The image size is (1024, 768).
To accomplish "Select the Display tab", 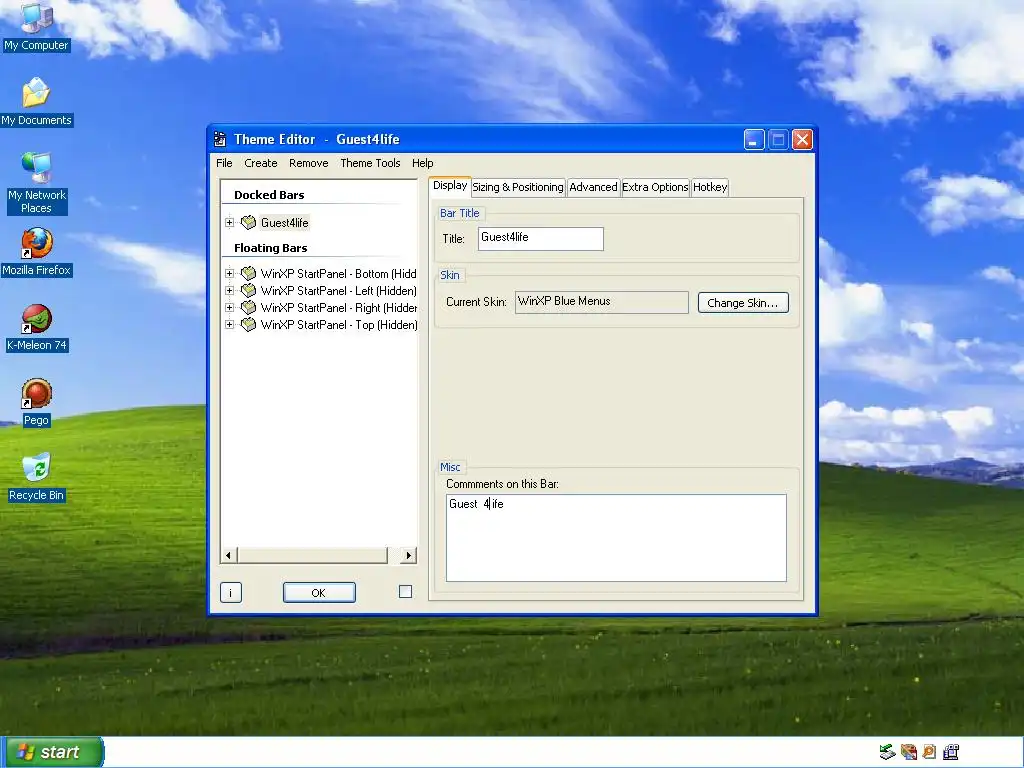I will [450, 186].
